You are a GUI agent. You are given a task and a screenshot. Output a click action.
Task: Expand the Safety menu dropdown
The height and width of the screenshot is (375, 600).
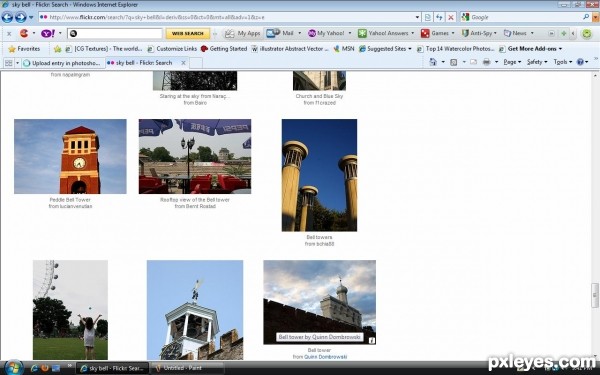537,62
